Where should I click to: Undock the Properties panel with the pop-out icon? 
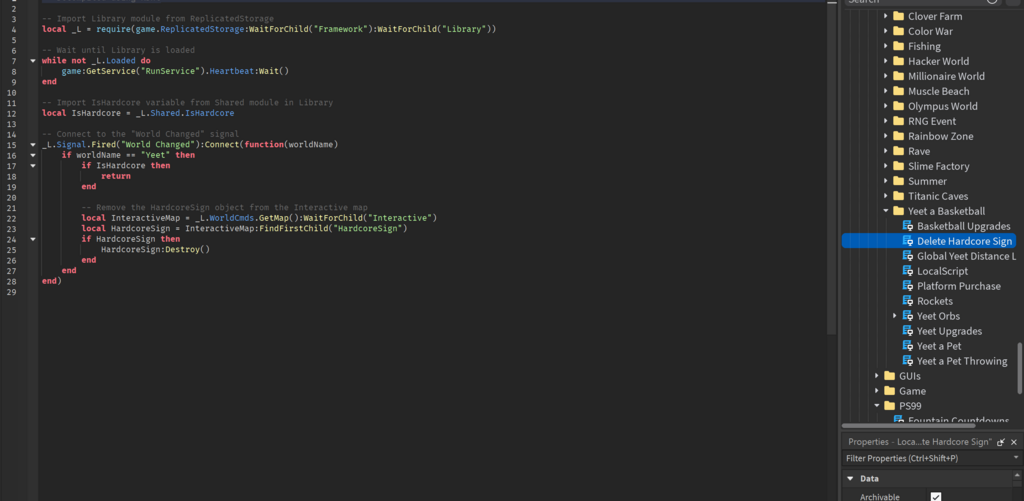point(1001,441)
